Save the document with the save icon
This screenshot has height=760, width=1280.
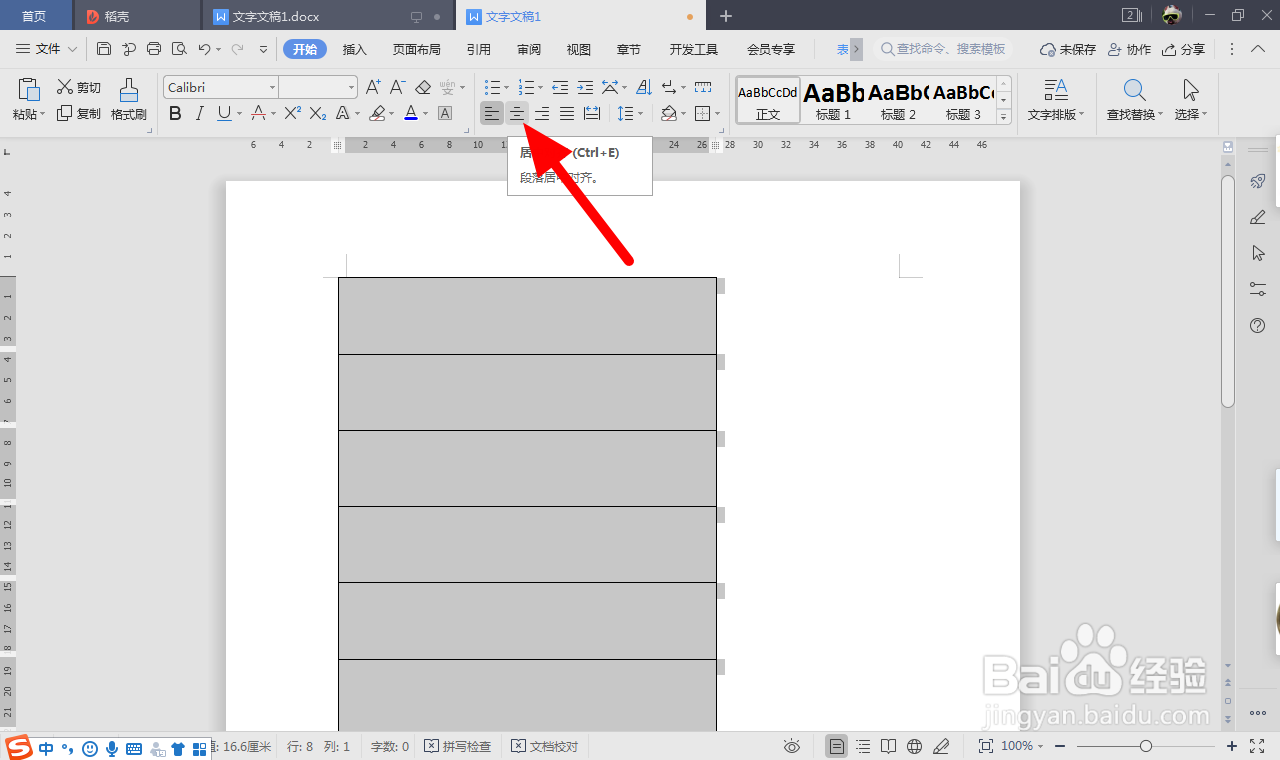point(104,49)
